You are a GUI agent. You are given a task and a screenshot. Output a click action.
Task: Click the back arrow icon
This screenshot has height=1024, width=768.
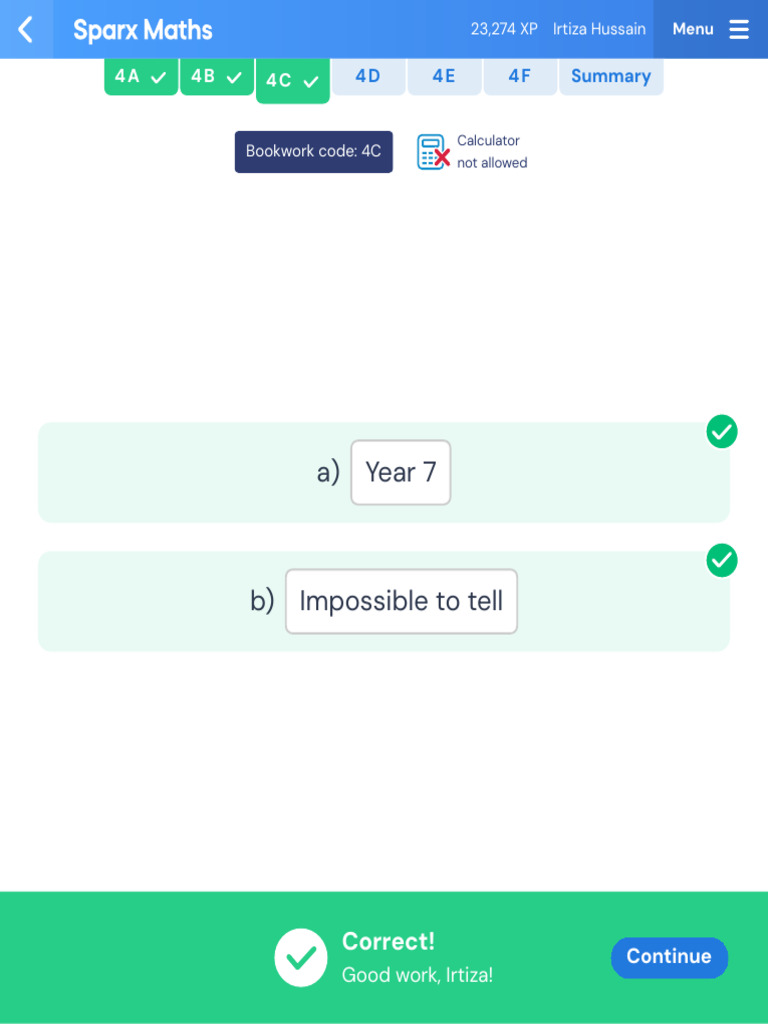click(x=26, y=29)
